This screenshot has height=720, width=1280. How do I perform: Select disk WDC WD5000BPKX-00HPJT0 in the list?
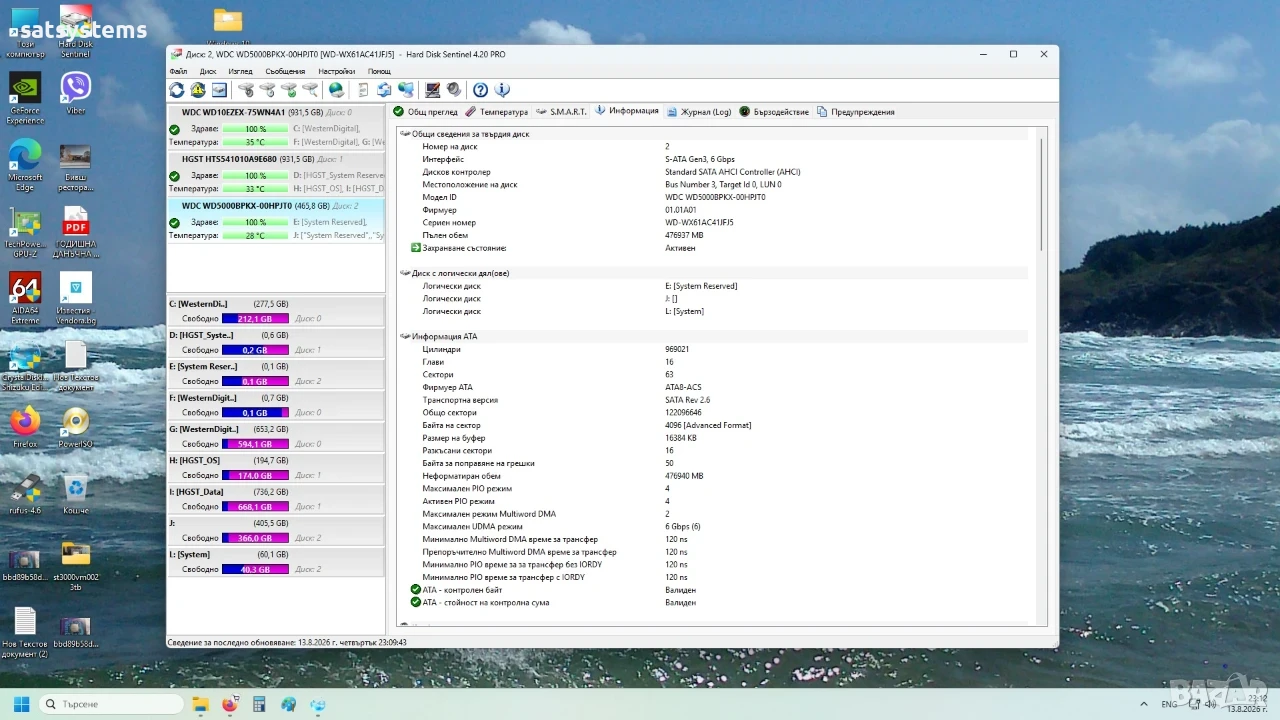[275, 221]
